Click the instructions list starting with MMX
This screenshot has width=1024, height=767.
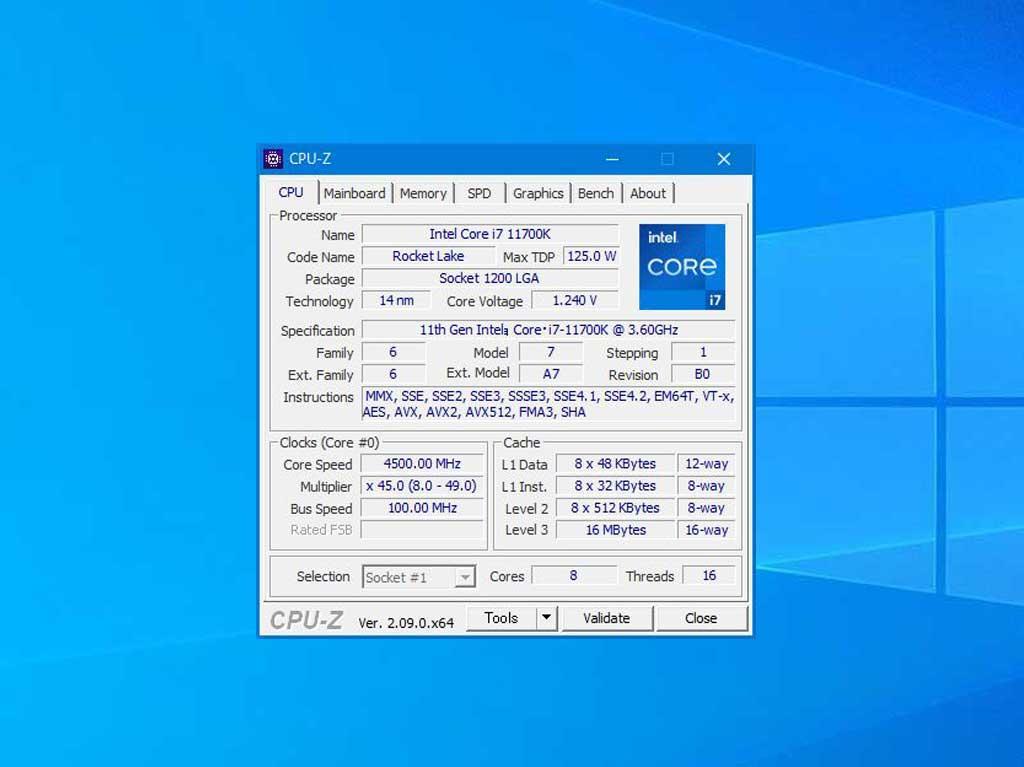549,404
